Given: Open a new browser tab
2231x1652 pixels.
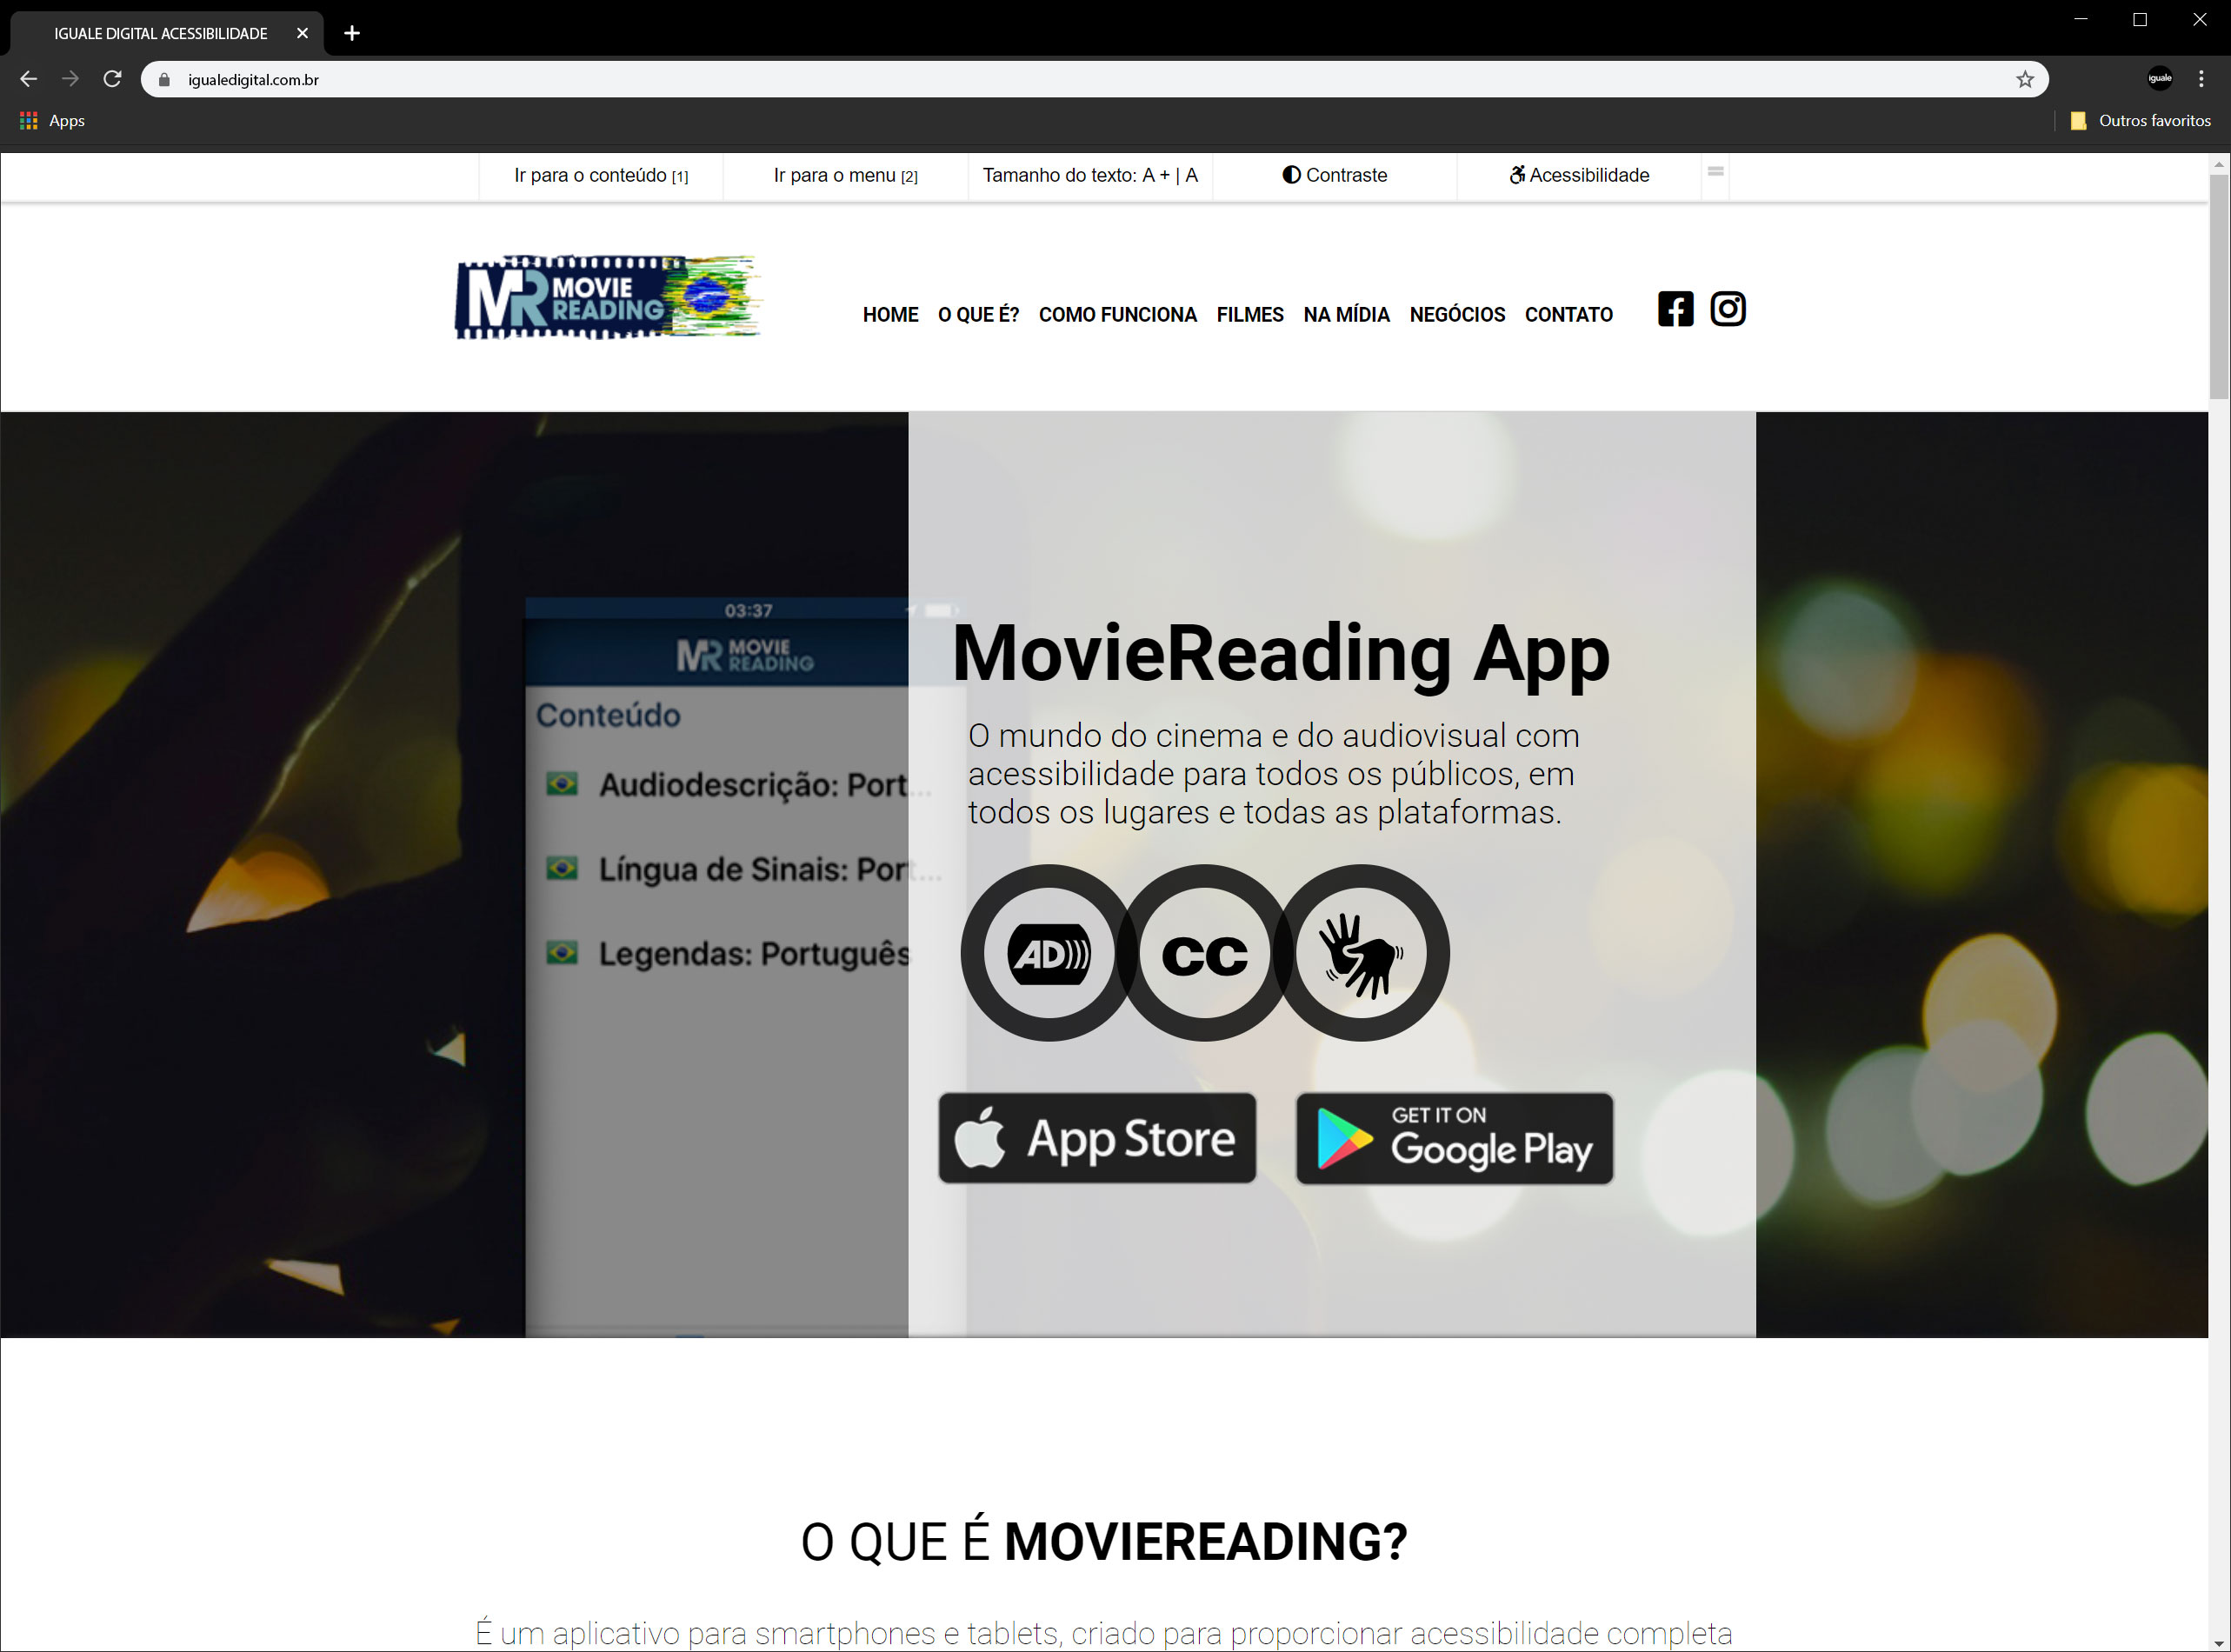Looking at the screenshot, I should pyautogui.click(x=351, y=33).
